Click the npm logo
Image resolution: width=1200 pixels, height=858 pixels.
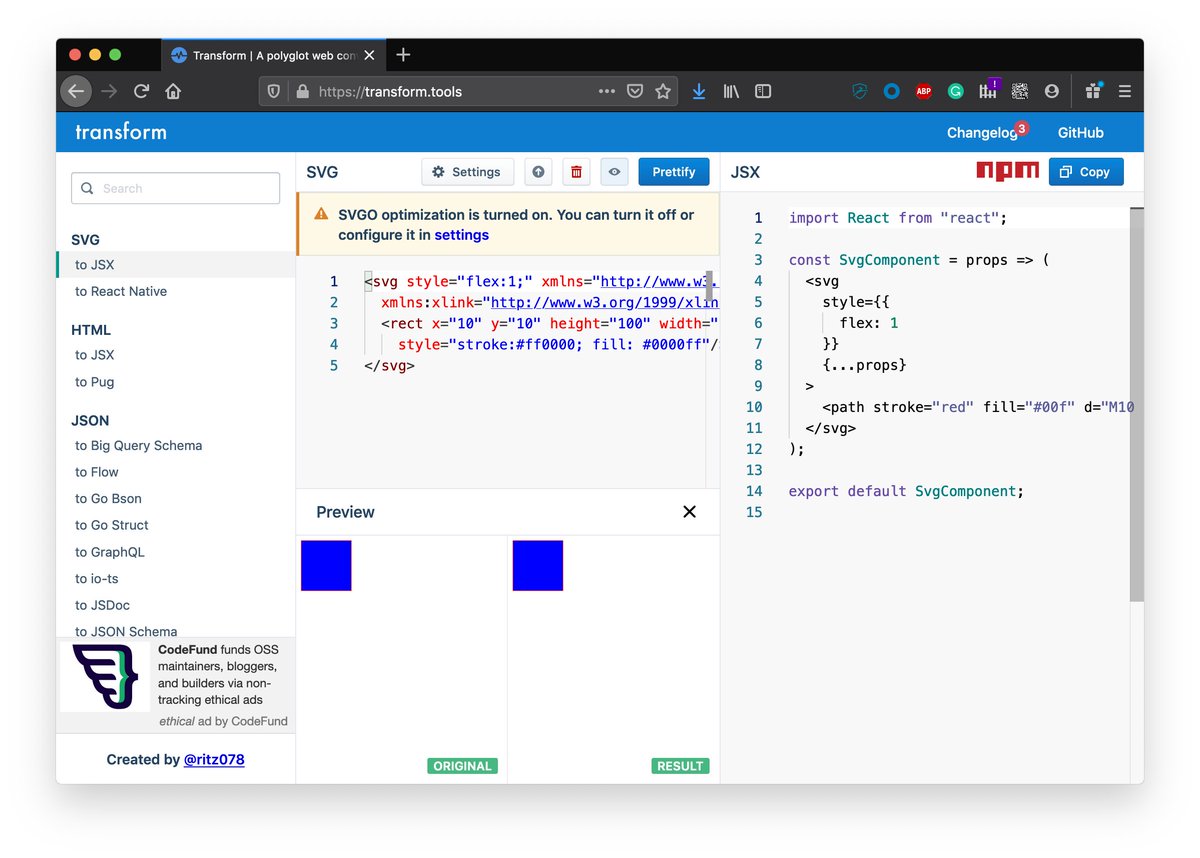(1007, 171)
